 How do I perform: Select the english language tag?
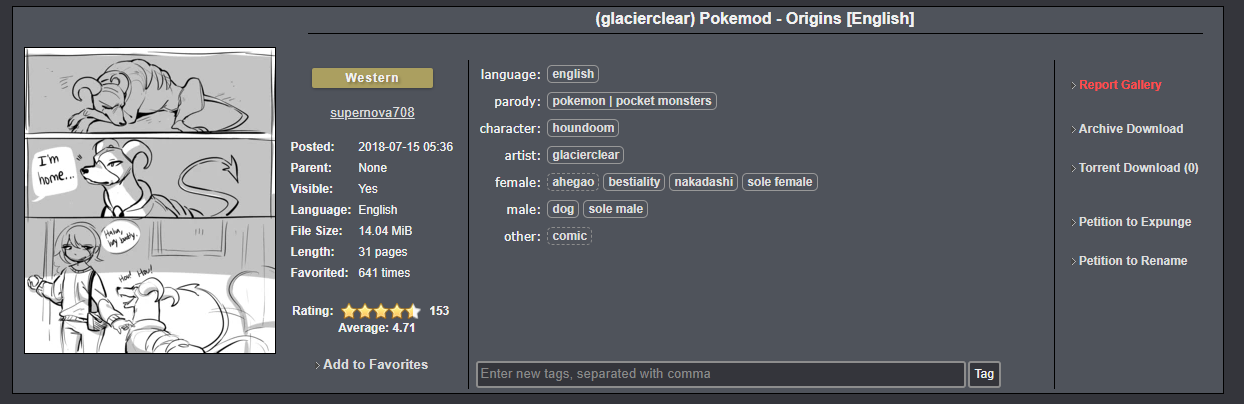[573, 74]
